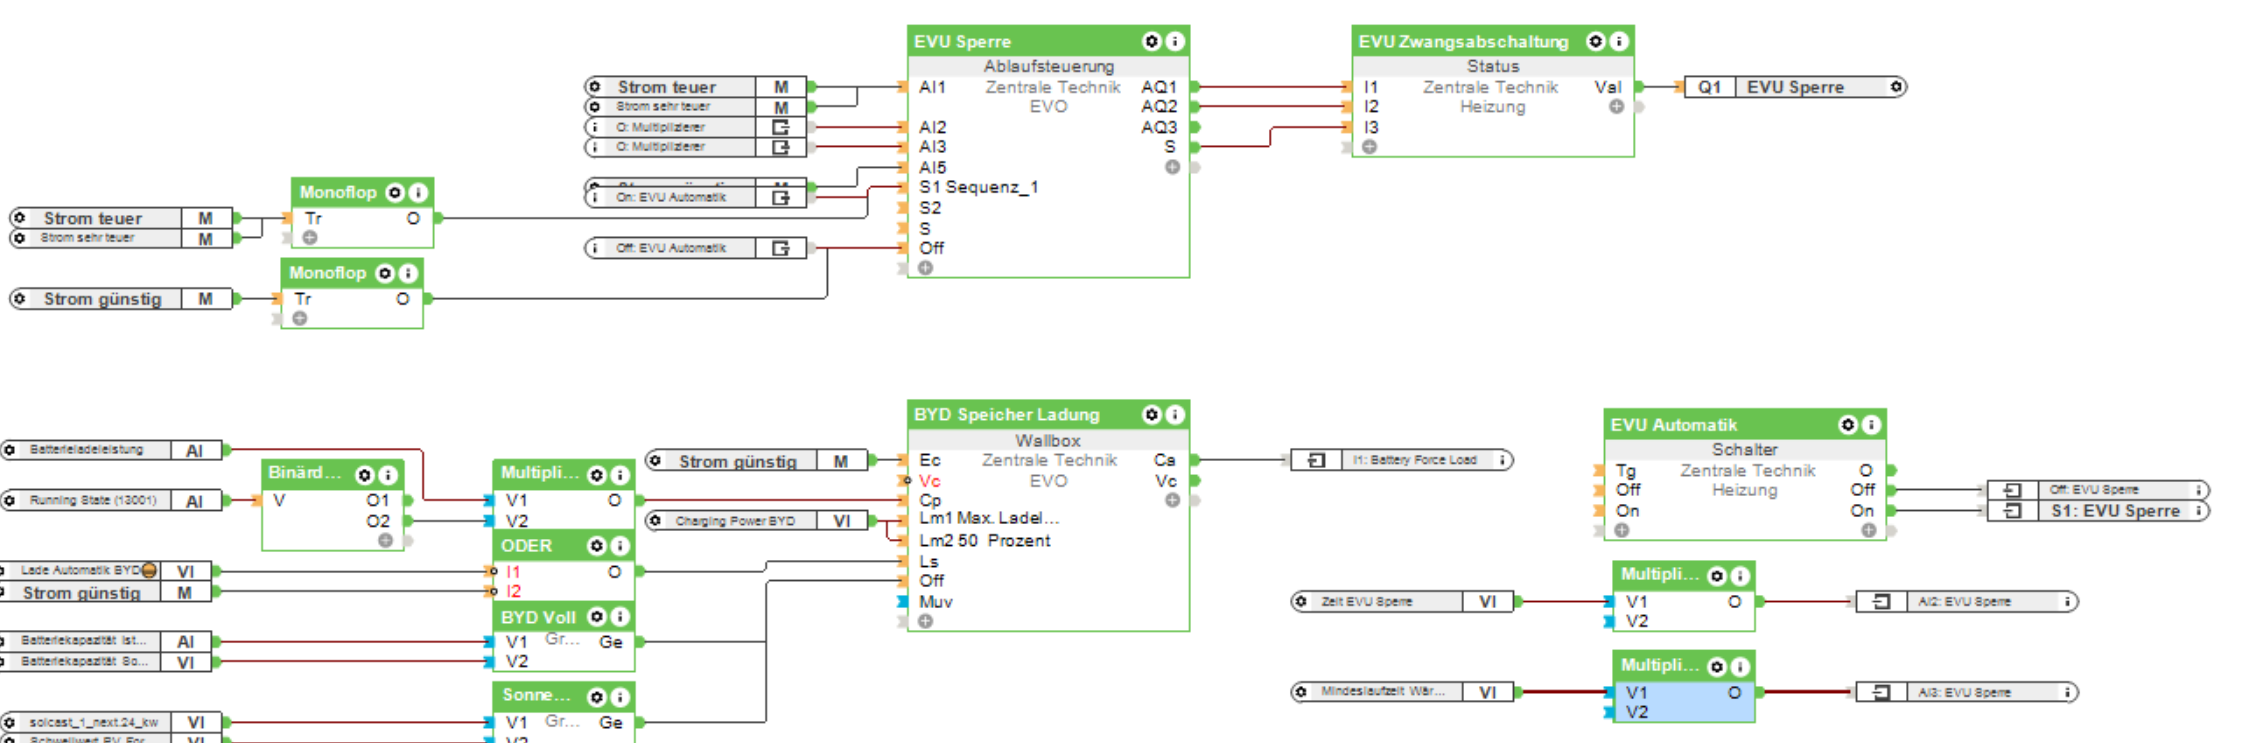Select the S1: EVU Sperre output reference
This screenshot has height=743, width=2247.
tap(2097, 511)
